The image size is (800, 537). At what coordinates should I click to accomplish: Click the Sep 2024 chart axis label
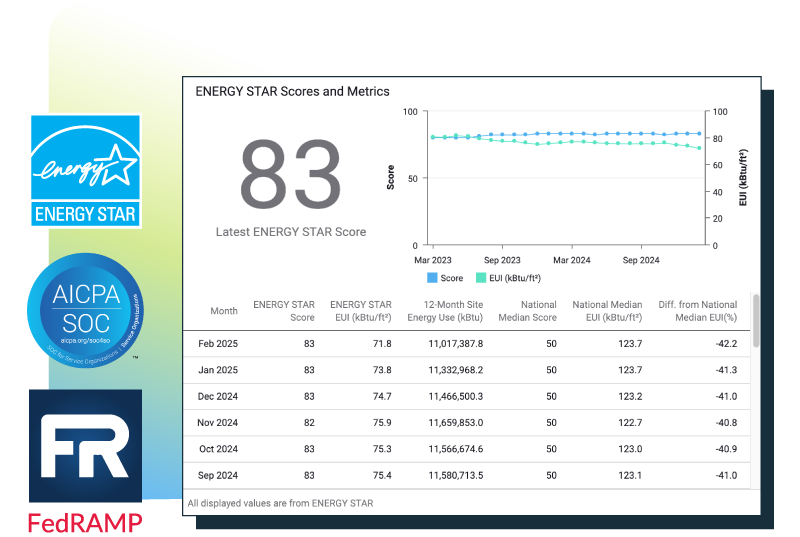pos(641,260)
